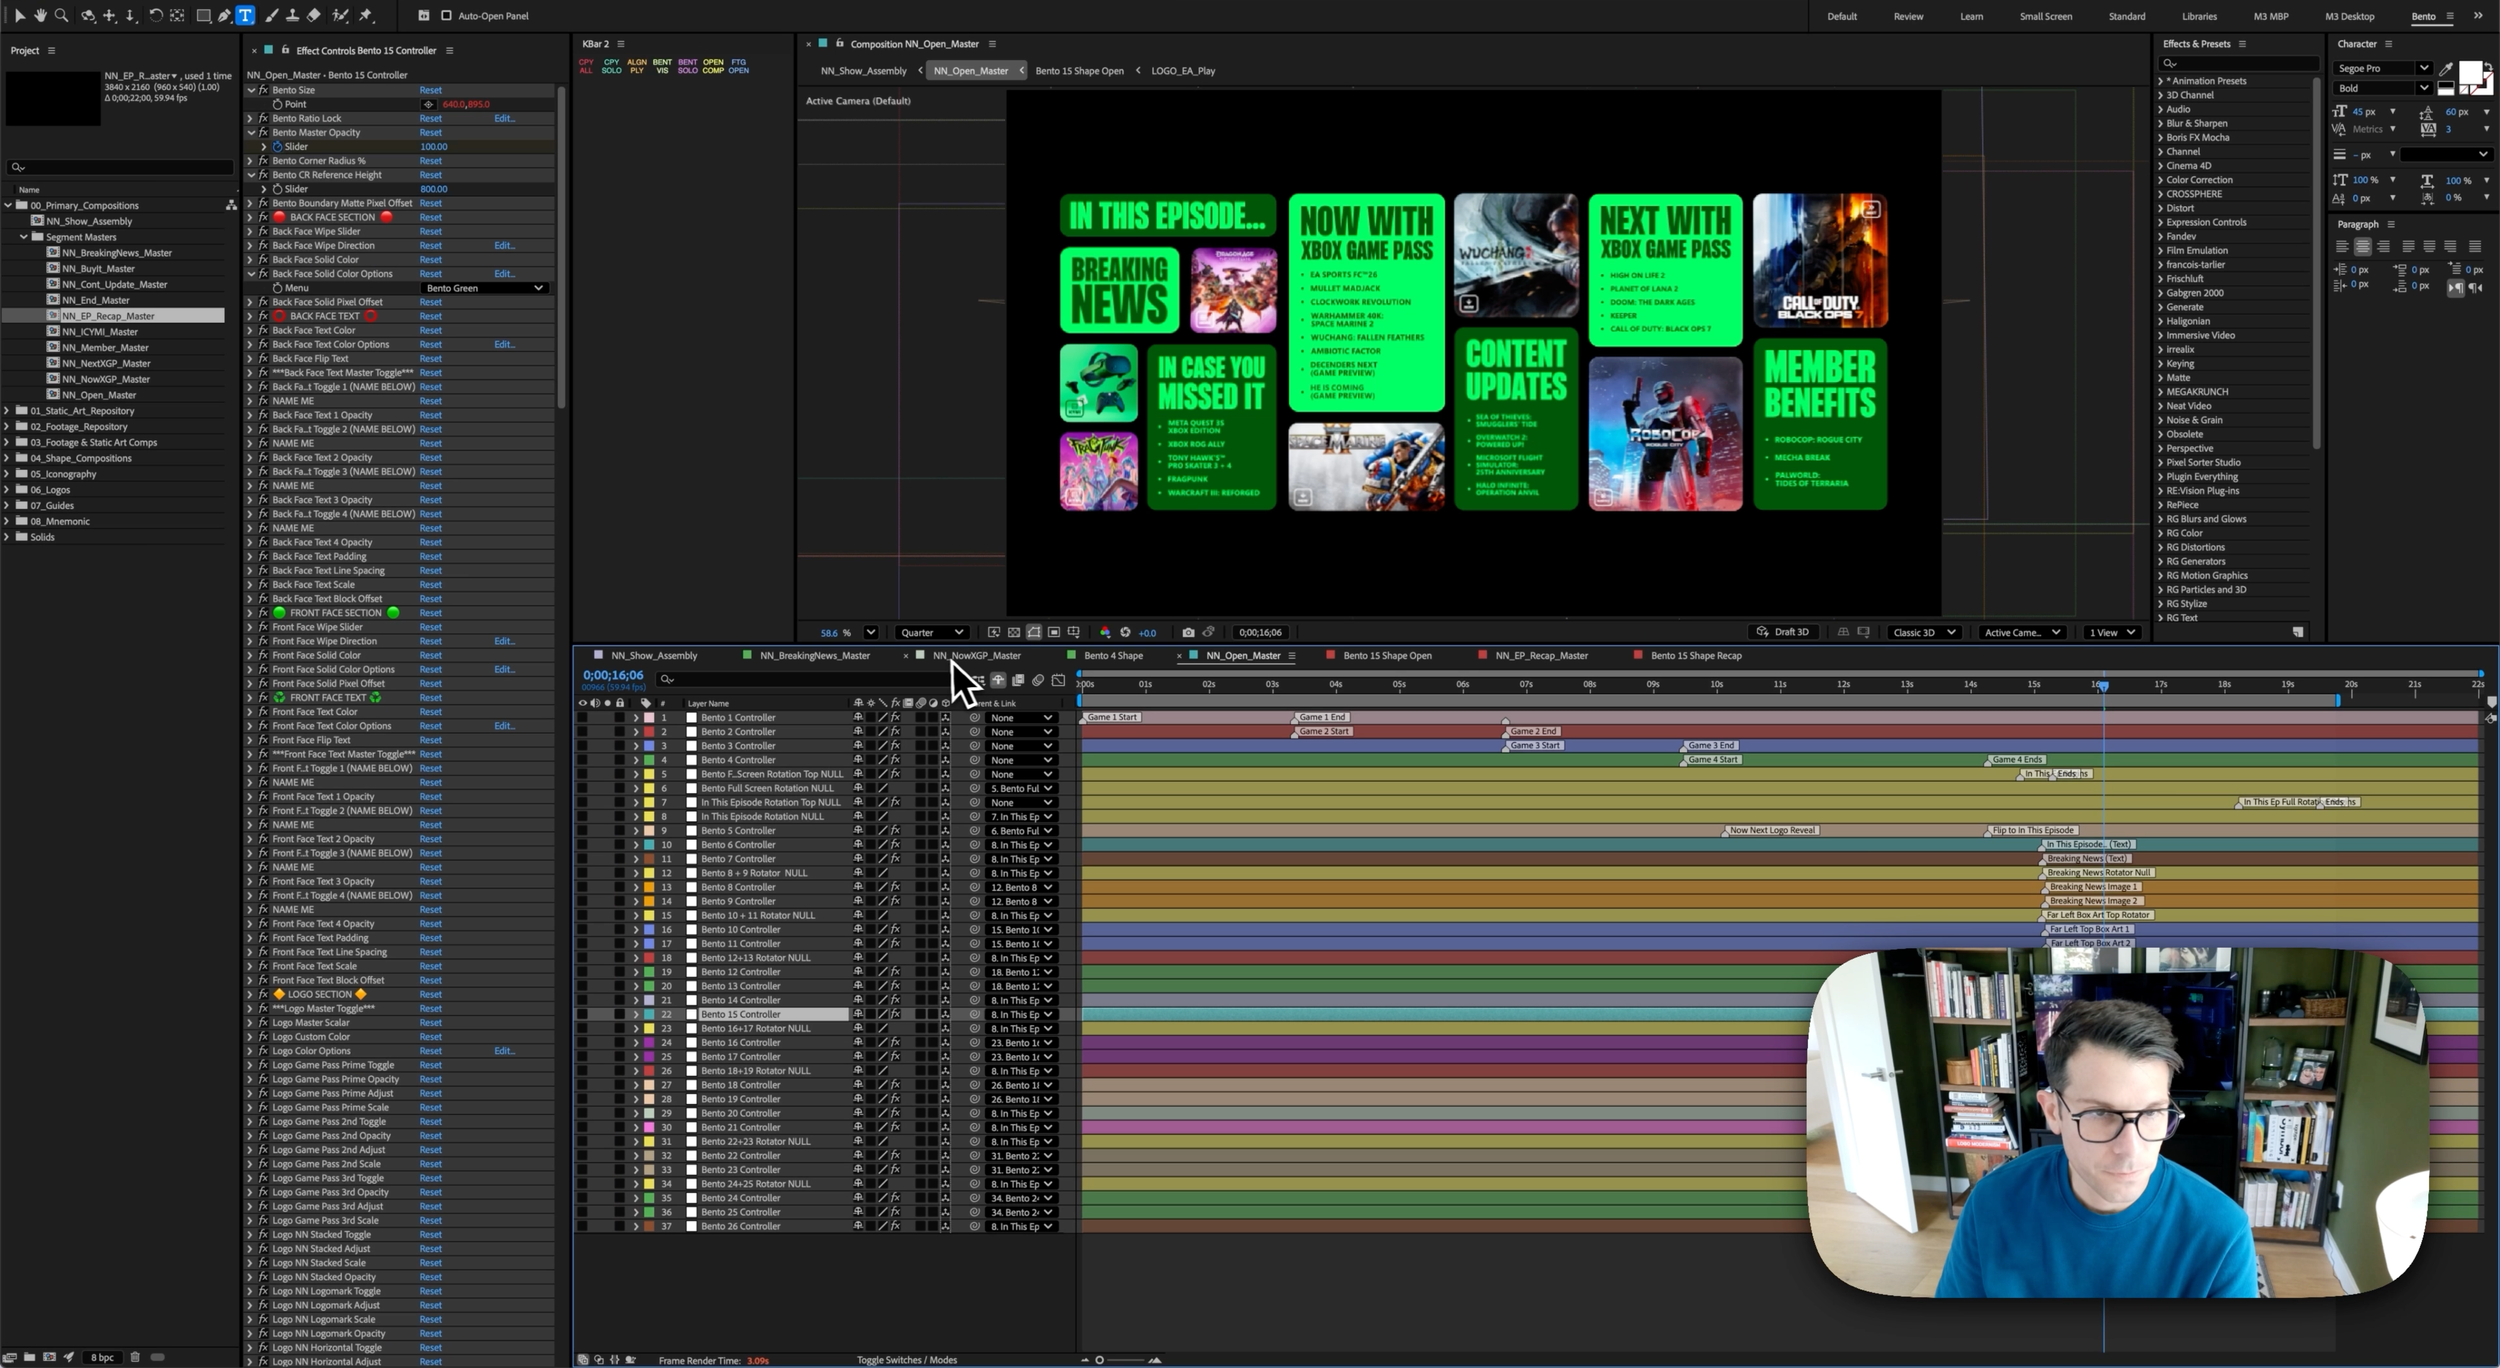The width and height of the screenshot is (2500, 1368).
Task: Select the Hand tool
Action: [40, 15]
